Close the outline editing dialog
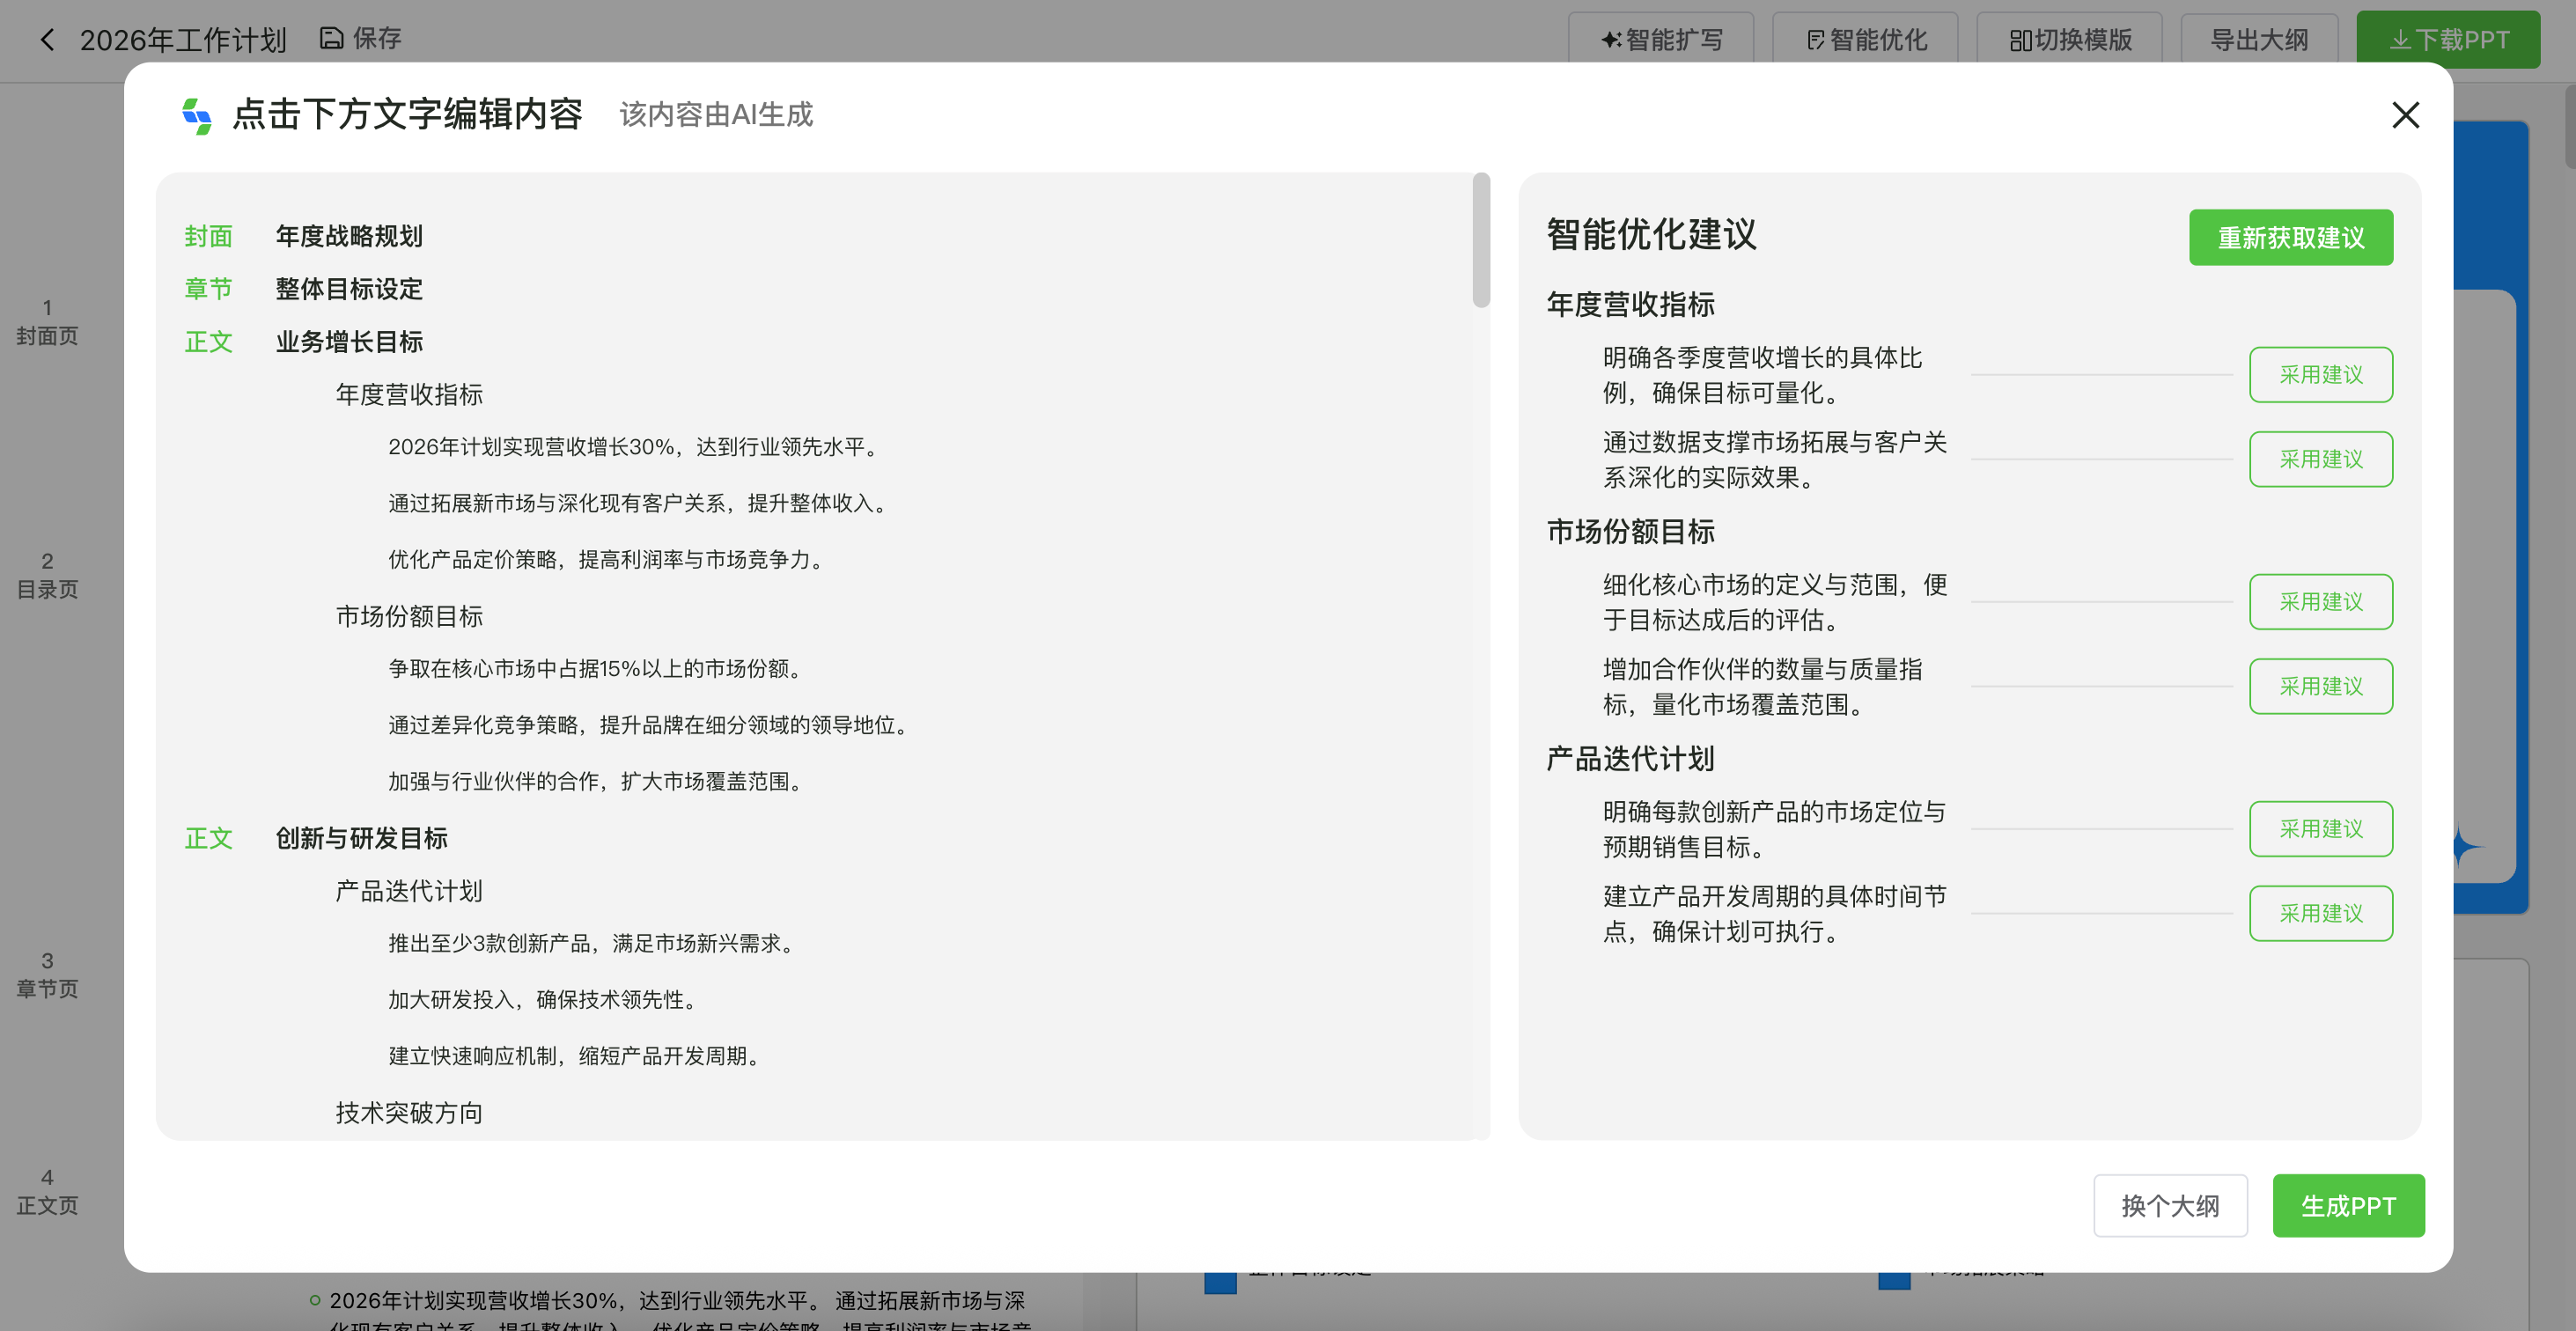The width and height of the screenshot is (2576, 1331). 2405,115
